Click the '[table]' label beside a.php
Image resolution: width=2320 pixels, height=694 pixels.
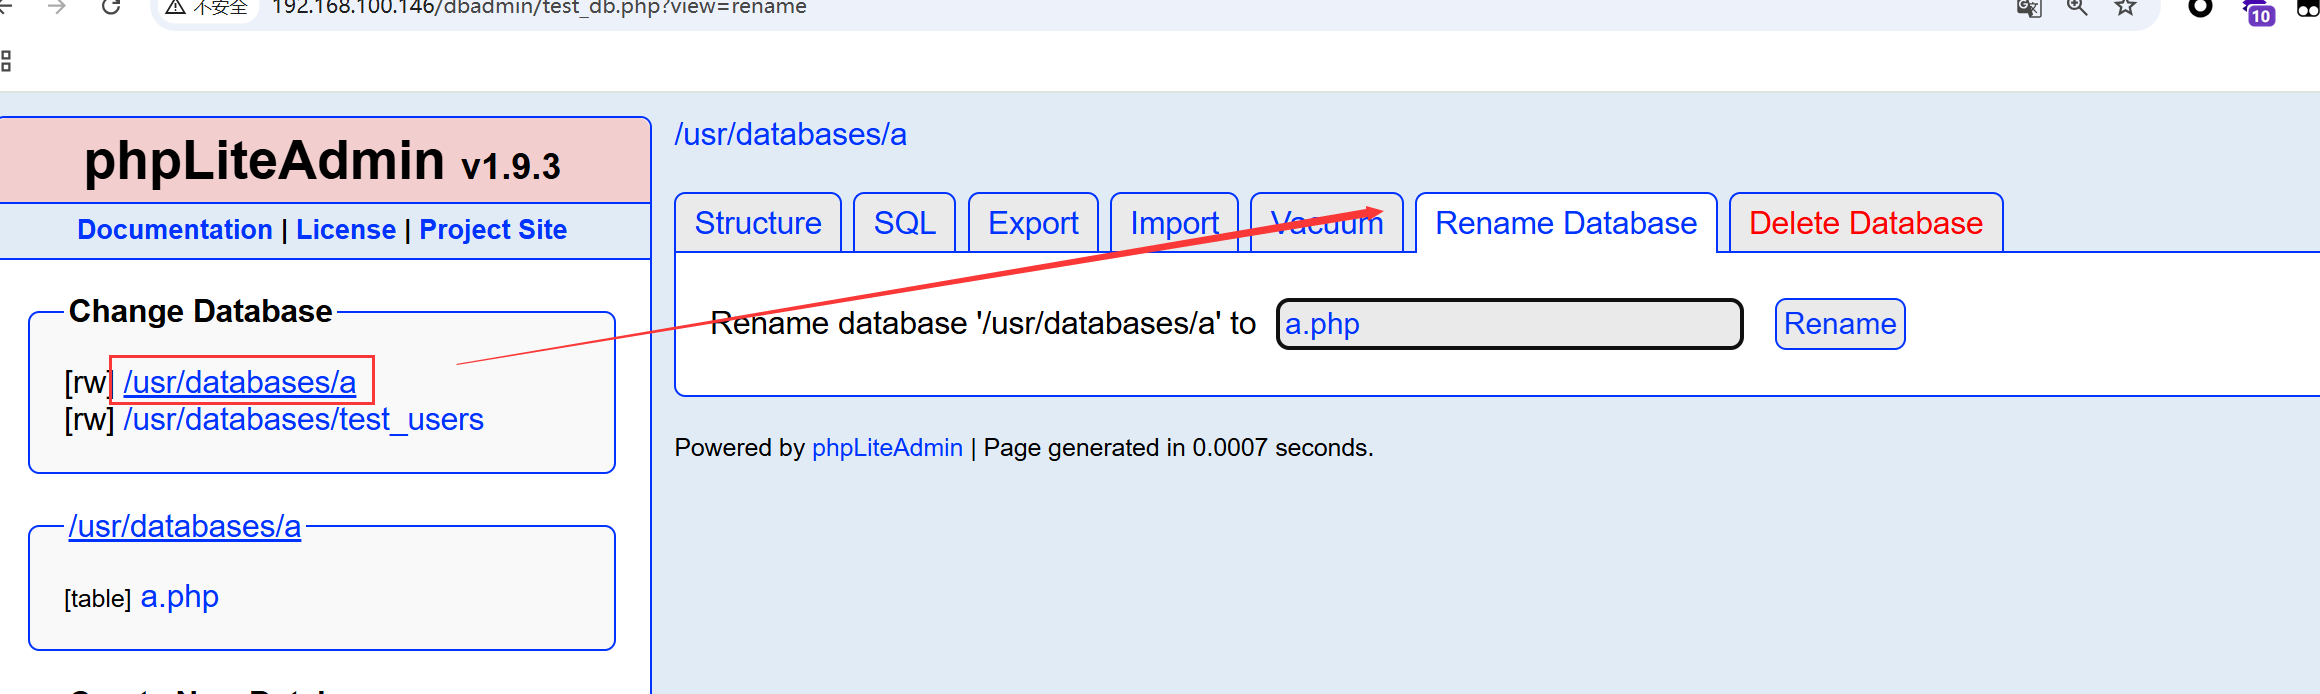[98, 599]
